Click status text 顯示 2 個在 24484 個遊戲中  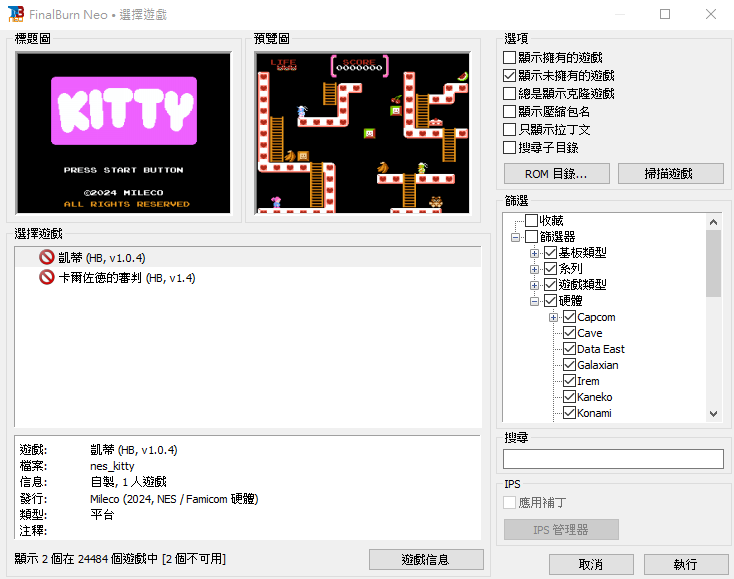[86, 559]
